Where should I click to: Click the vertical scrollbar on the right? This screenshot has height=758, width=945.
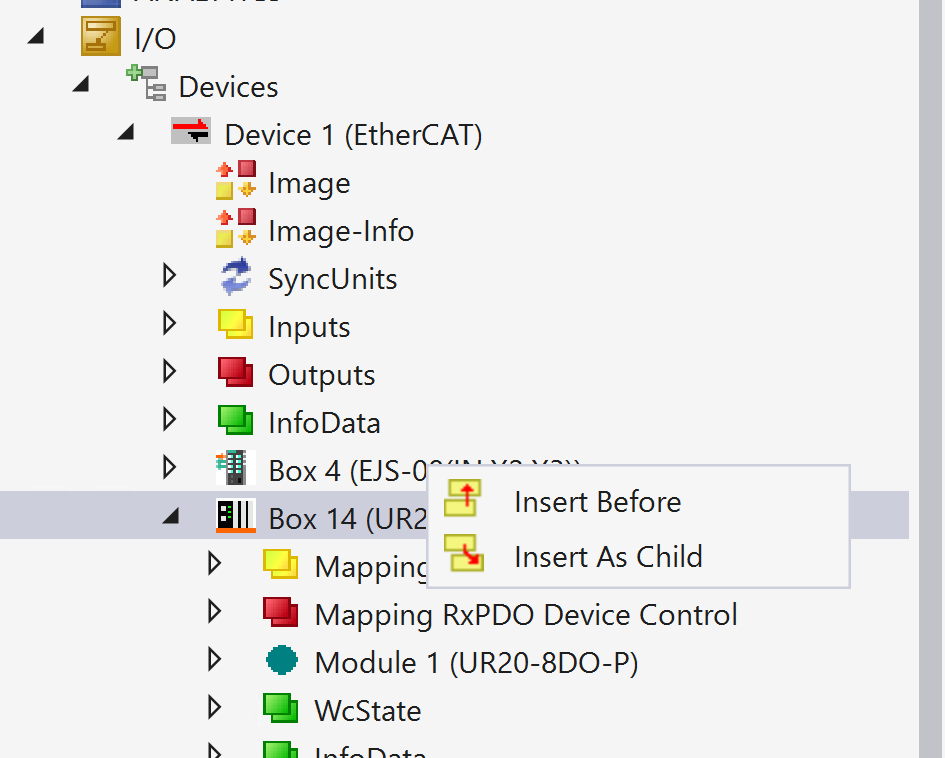[x=931, y=380]
